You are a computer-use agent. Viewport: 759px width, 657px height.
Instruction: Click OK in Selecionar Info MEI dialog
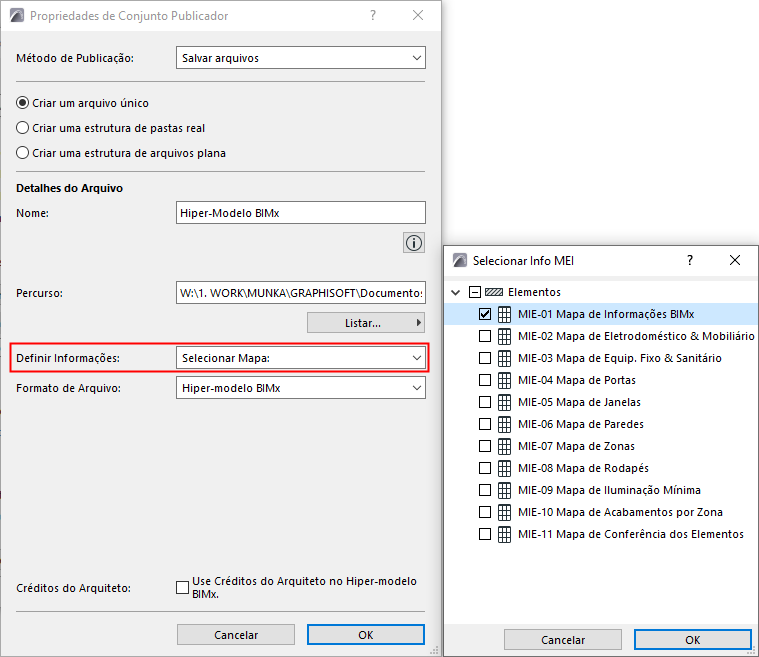[693, 640]
